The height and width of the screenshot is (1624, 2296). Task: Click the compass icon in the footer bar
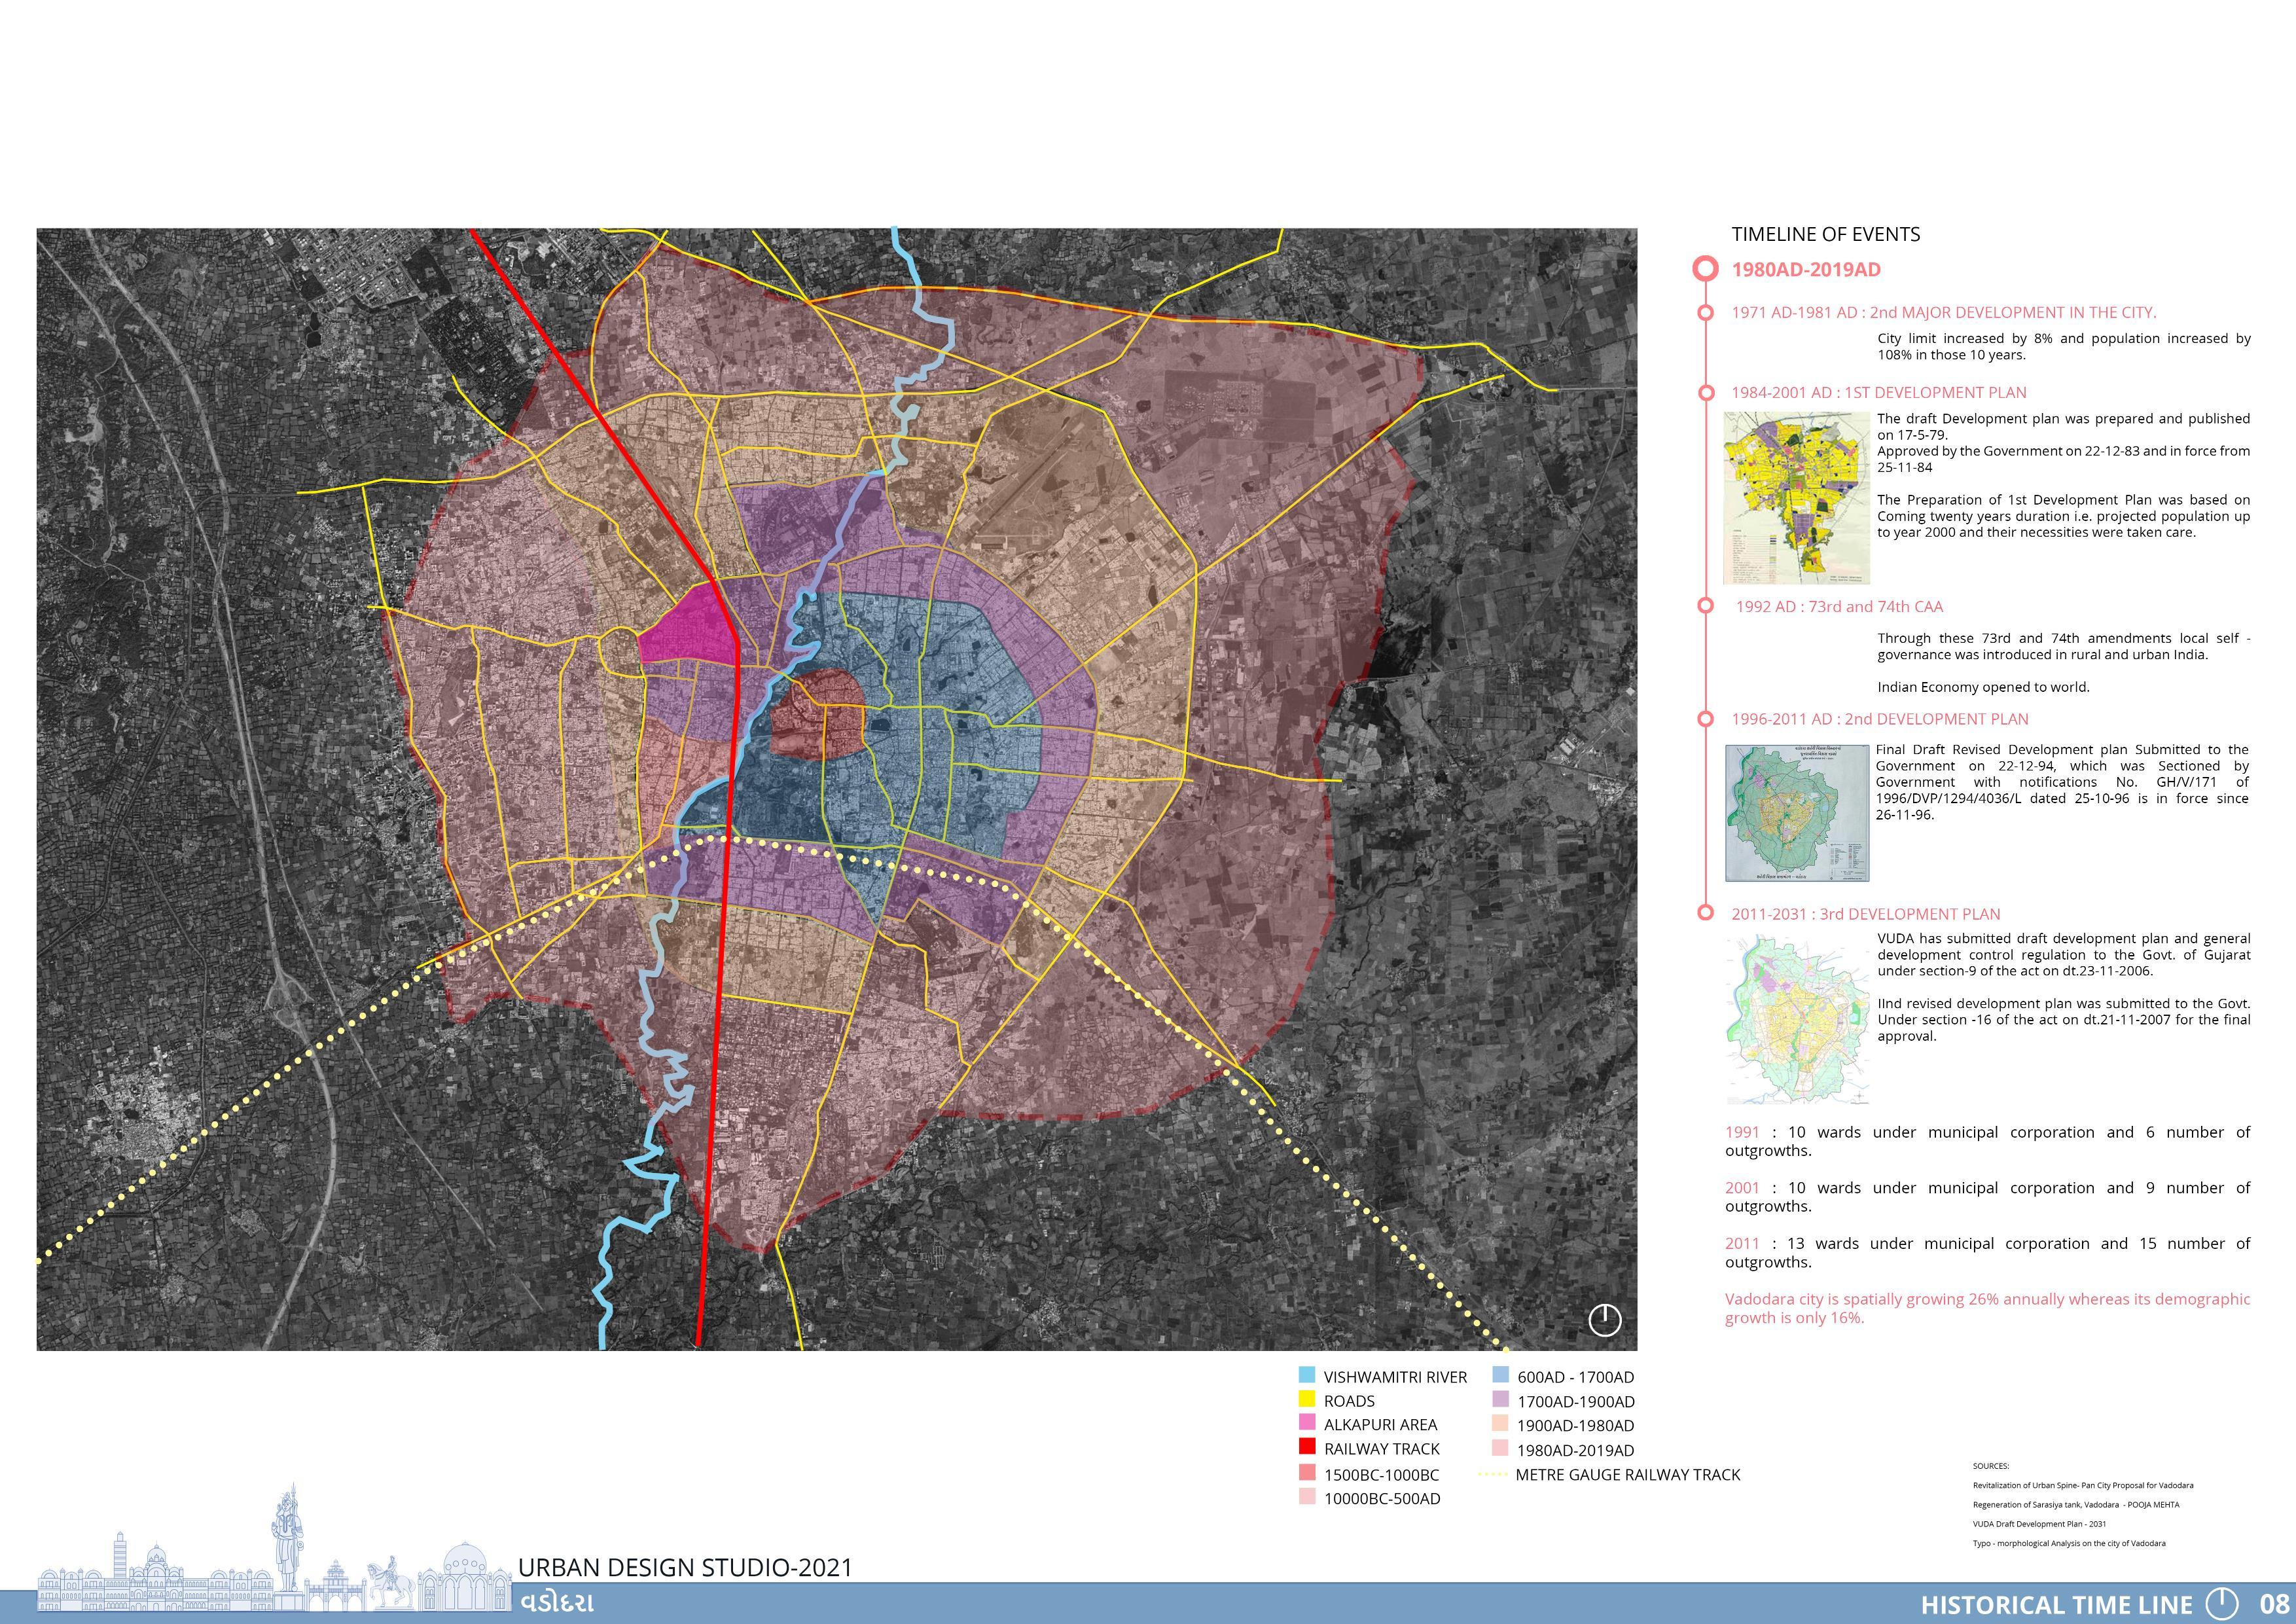2222,1603
